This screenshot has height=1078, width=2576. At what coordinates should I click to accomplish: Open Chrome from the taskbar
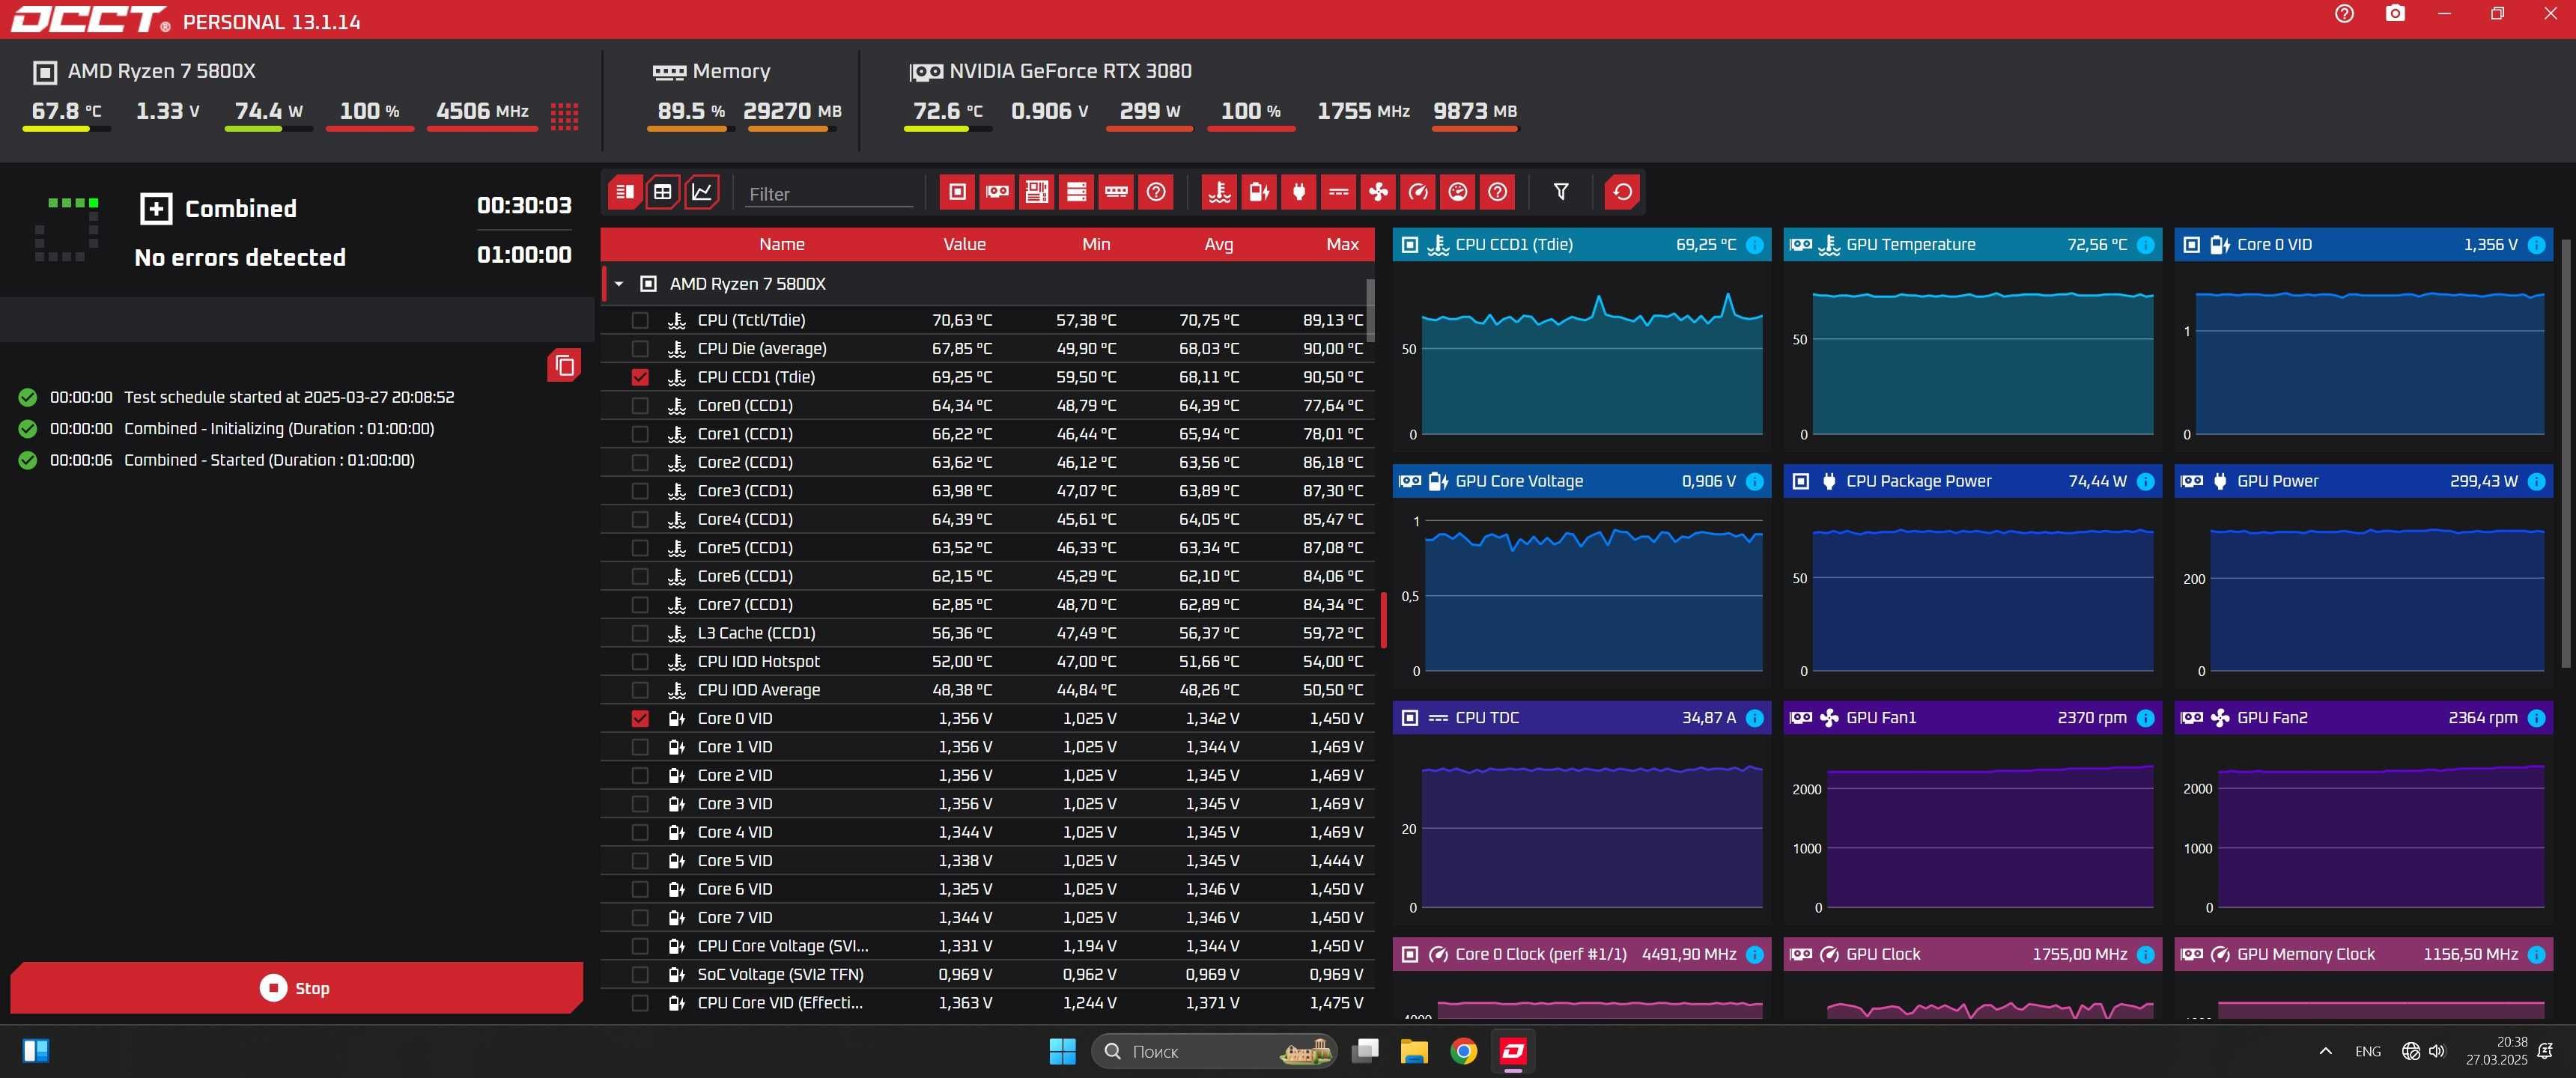[1463, 1051]
